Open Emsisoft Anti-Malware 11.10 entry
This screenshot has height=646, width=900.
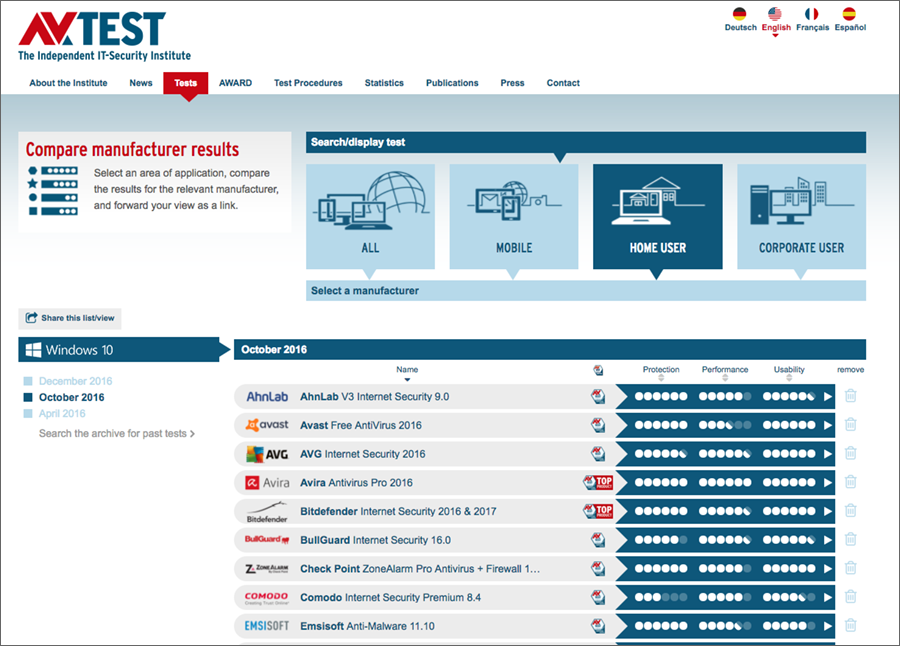pos(367,626)
